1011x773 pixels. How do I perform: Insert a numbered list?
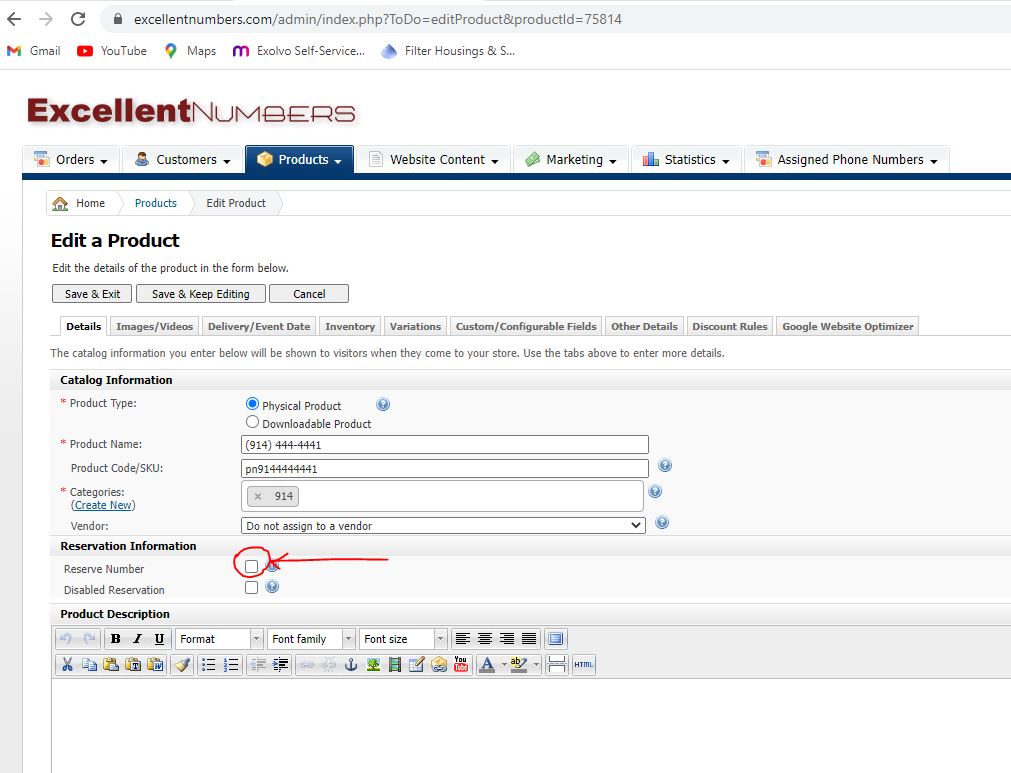(x=231, y=665)
